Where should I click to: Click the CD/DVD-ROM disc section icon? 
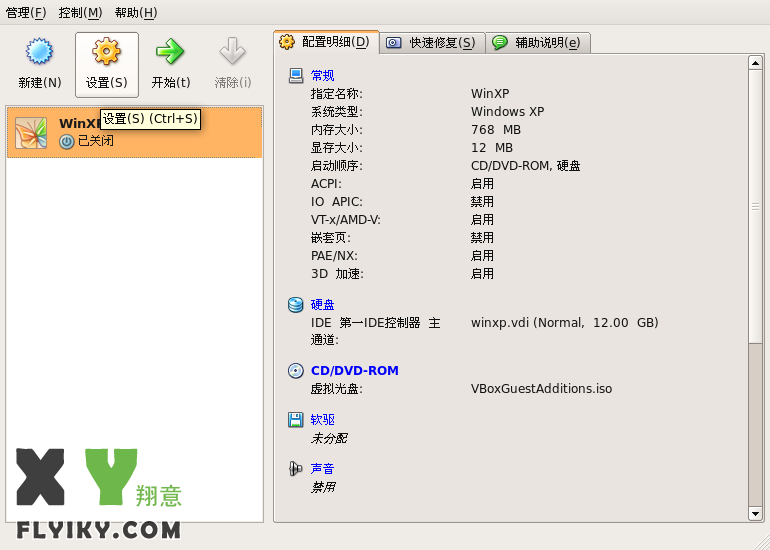pyautogui.click(x=296, y=371)
